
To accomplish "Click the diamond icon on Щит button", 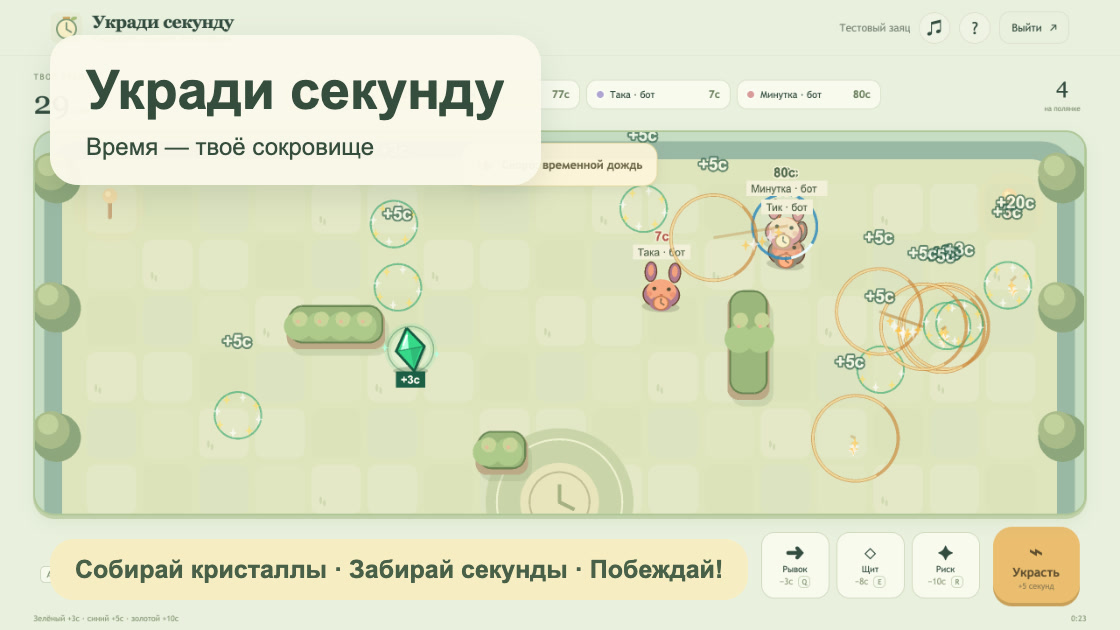I will [x=870, y=553].
